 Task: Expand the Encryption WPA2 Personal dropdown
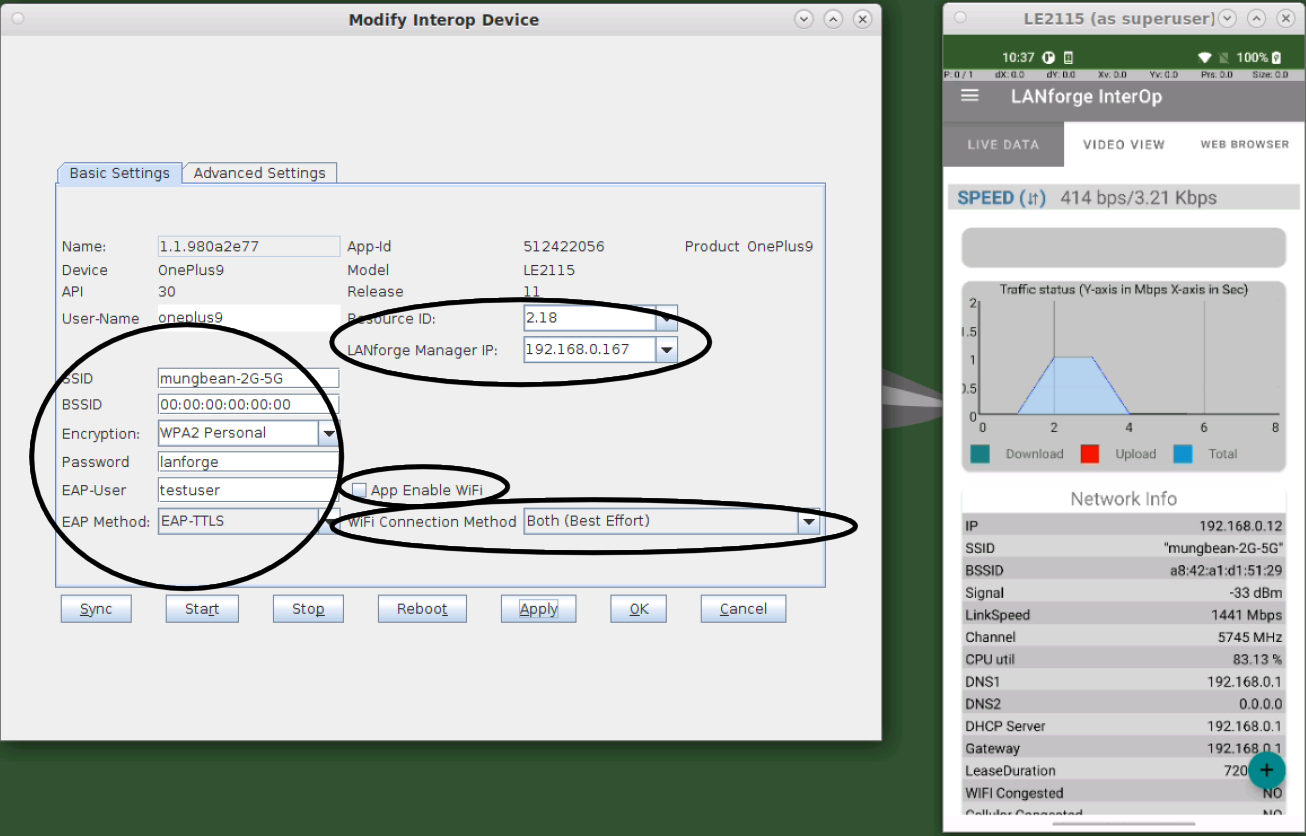(328, 433)
